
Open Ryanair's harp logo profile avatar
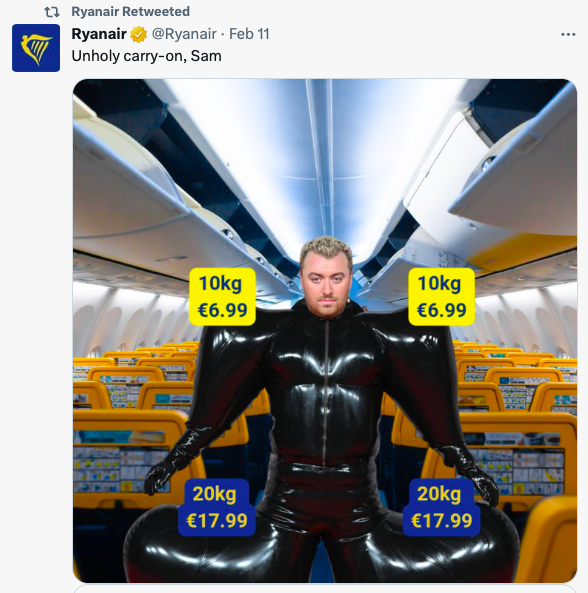[x=36, y=48]
